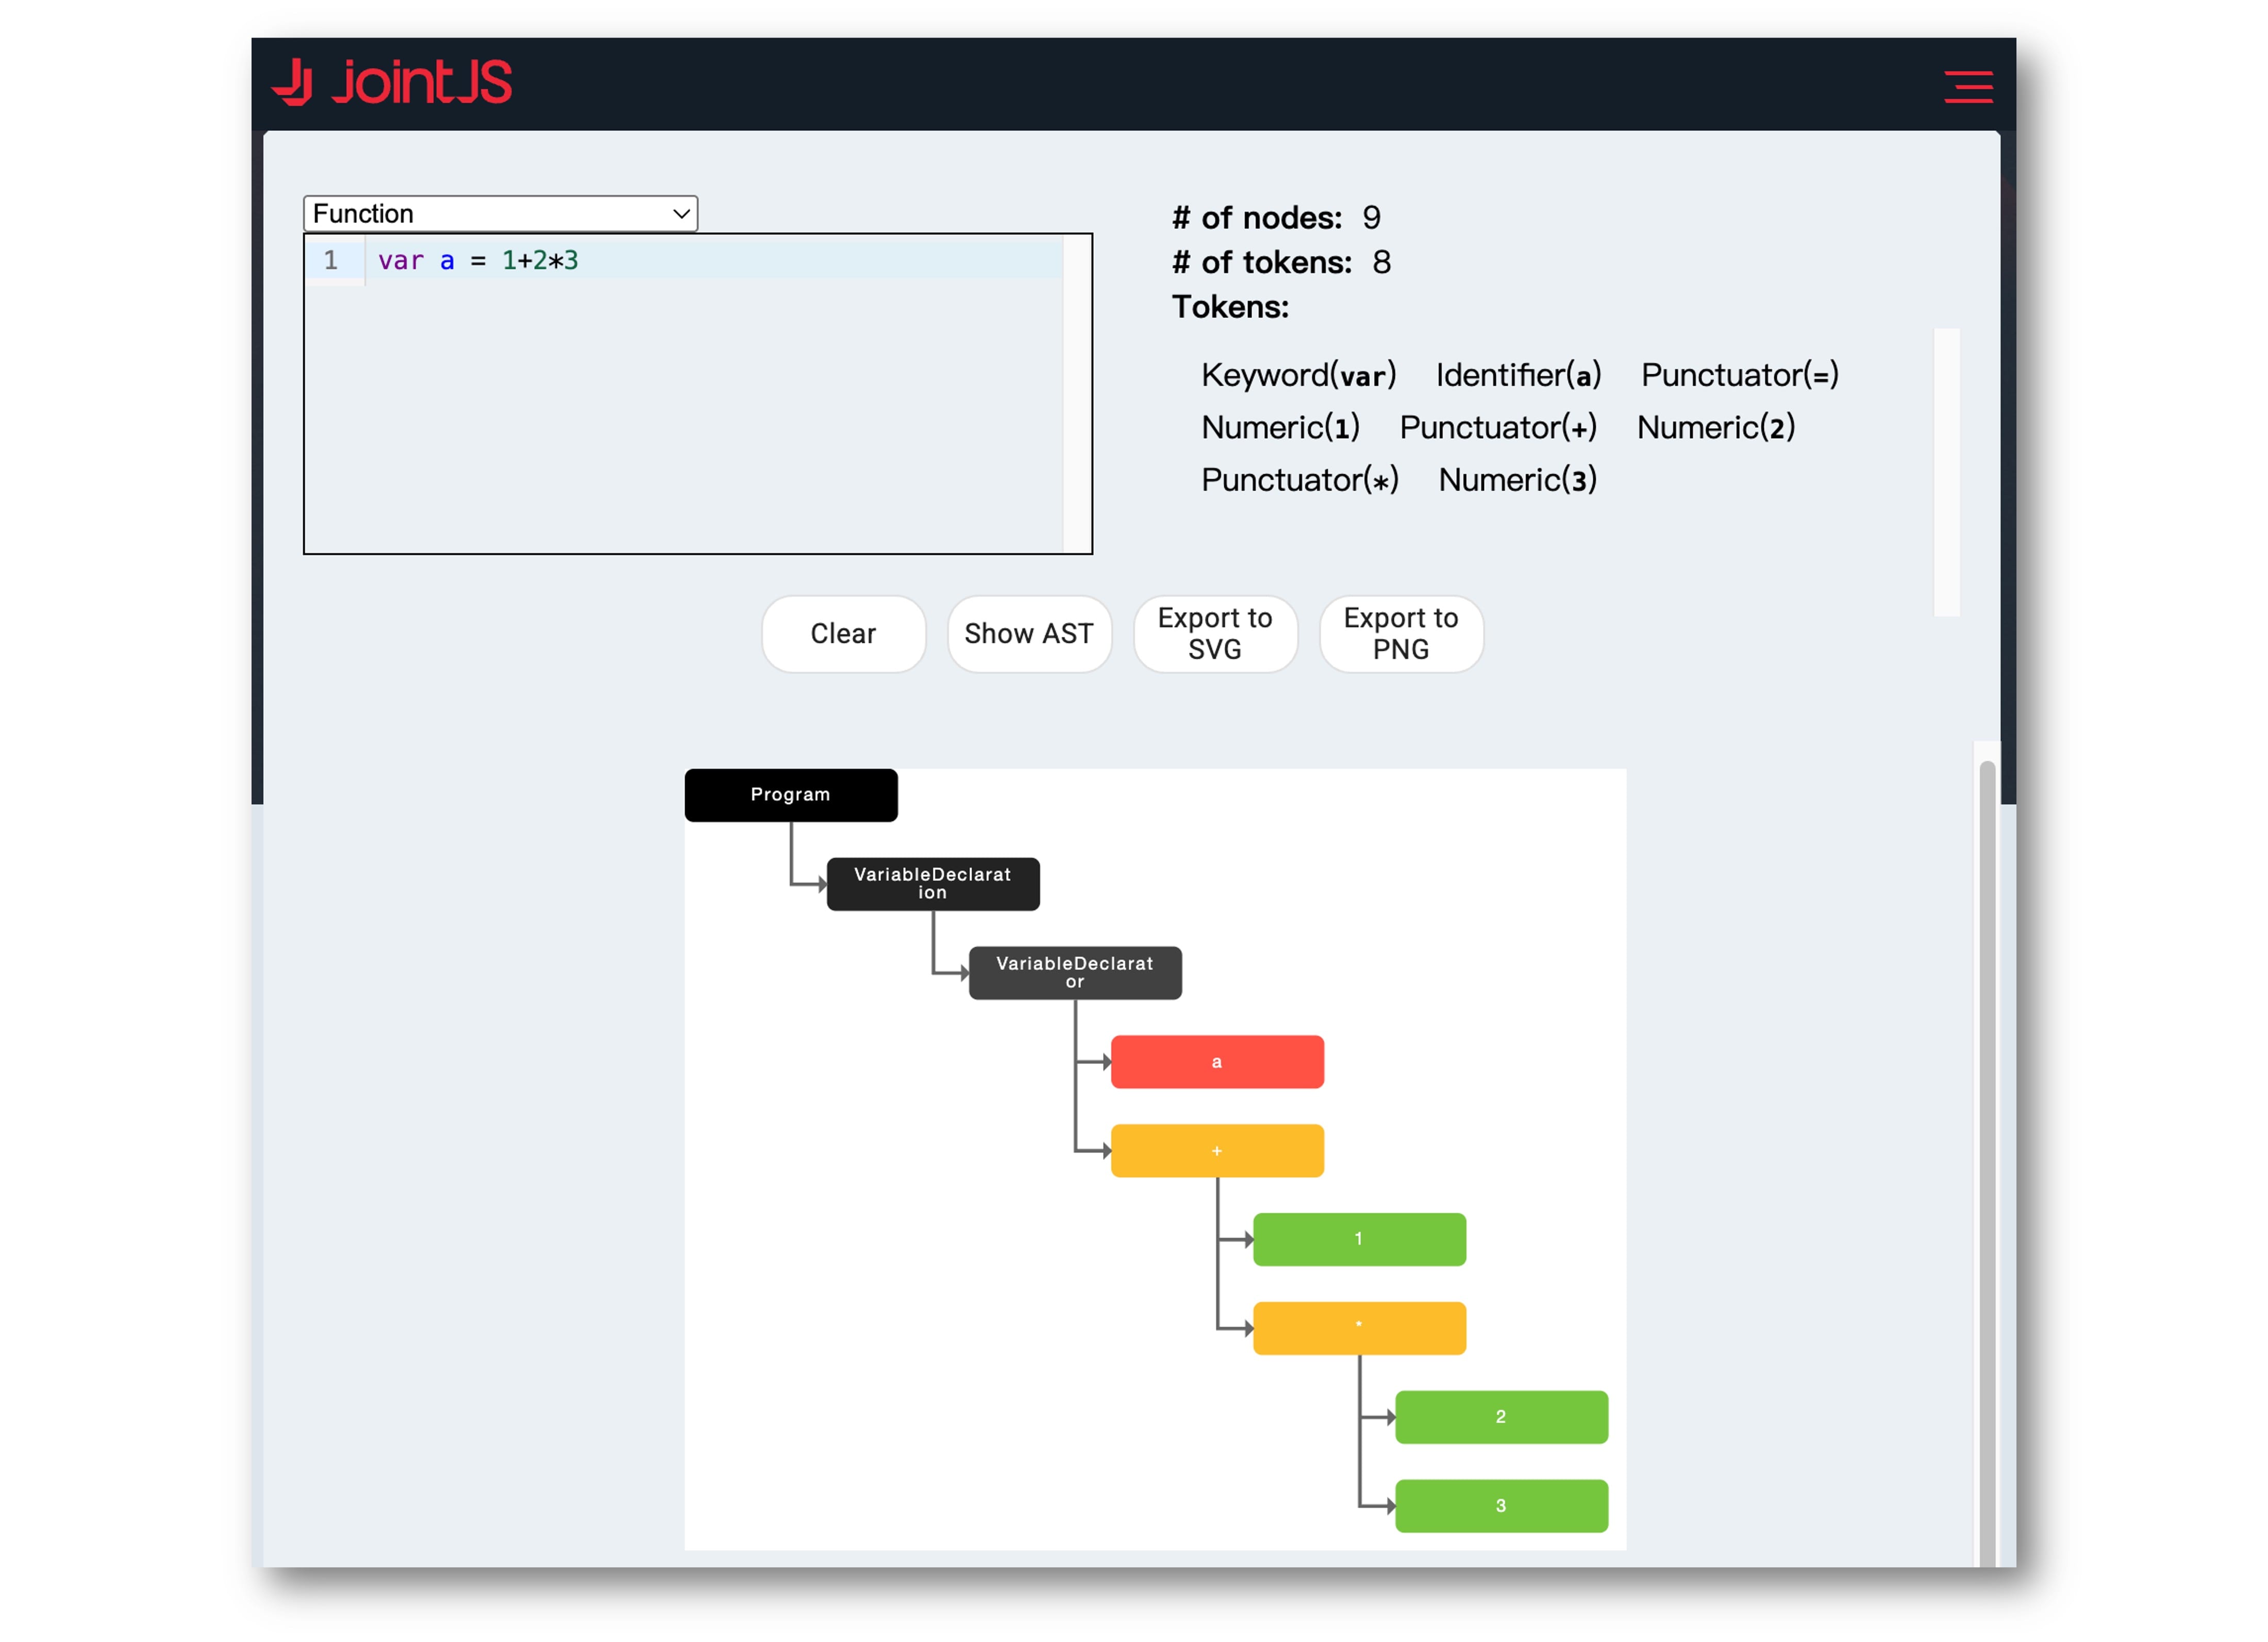Select the green literal node 1
The width and height of the screenshot is (2268, 1642).
click(x=1359, y=1240)
